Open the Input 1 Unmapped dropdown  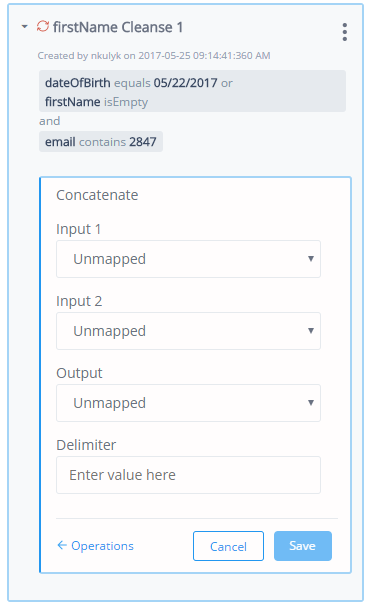(188, 259)
